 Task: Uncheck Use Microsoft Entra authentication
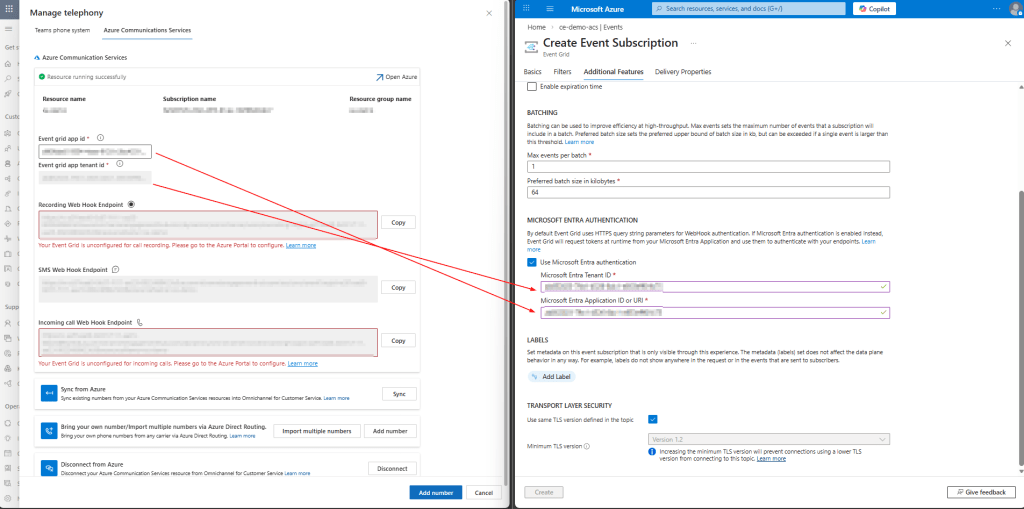point(531,262)
